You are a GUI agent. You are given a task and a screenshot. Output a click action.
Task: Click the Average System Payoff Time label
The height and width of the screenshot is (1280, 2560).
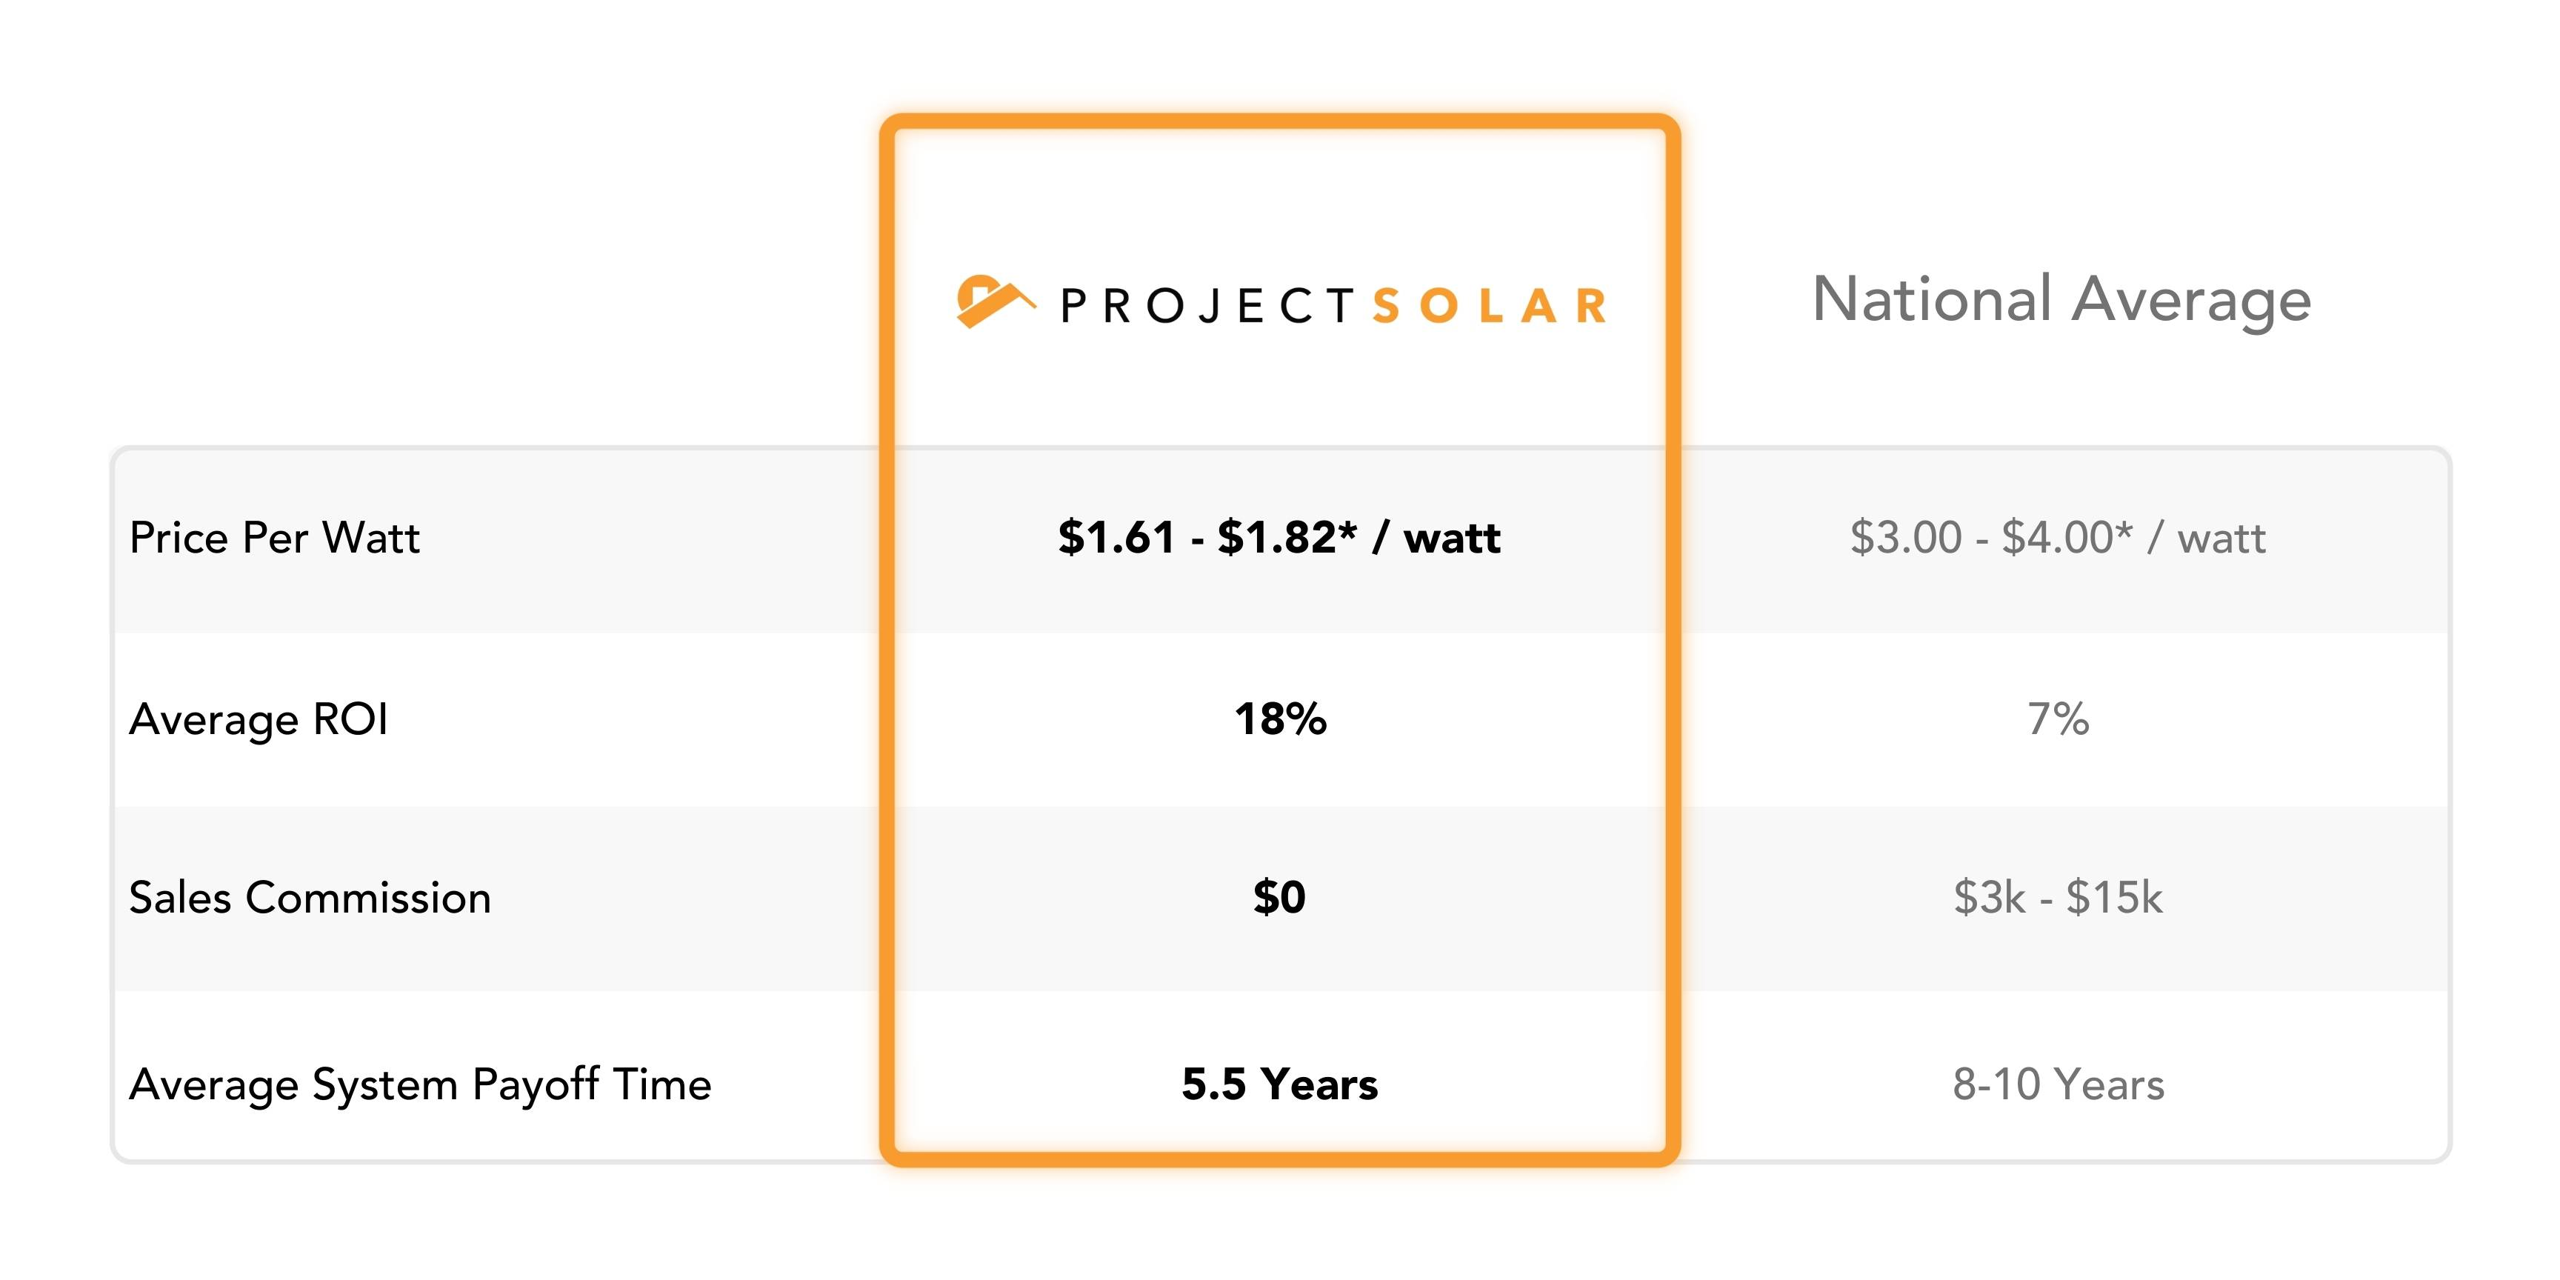420,1085
